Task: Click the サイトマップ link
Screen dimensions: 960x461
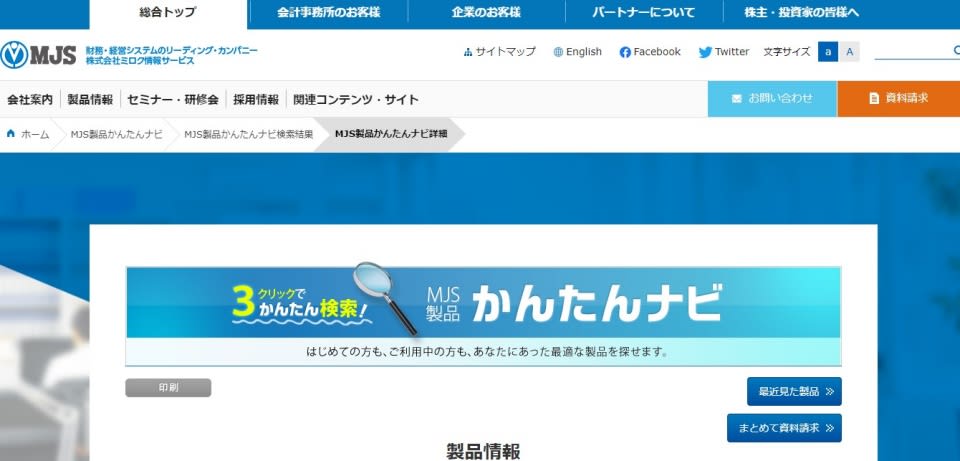Action: (506, 52)
